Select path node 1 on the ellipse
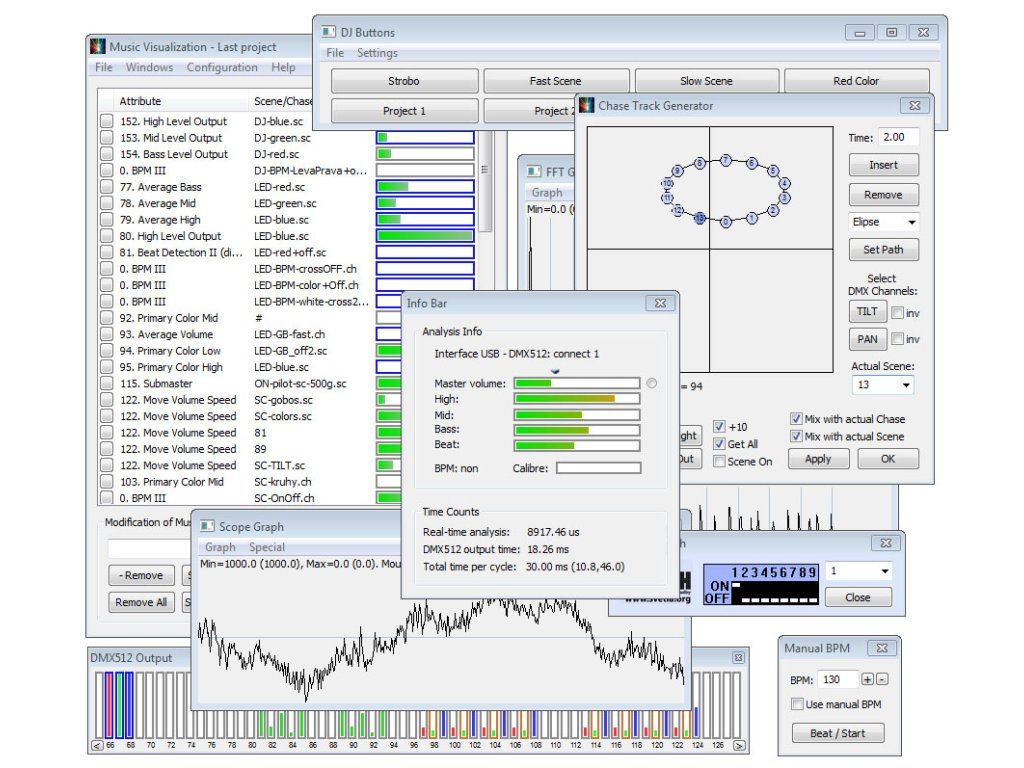Viewport: 1024px width, 768px height. 752,218
